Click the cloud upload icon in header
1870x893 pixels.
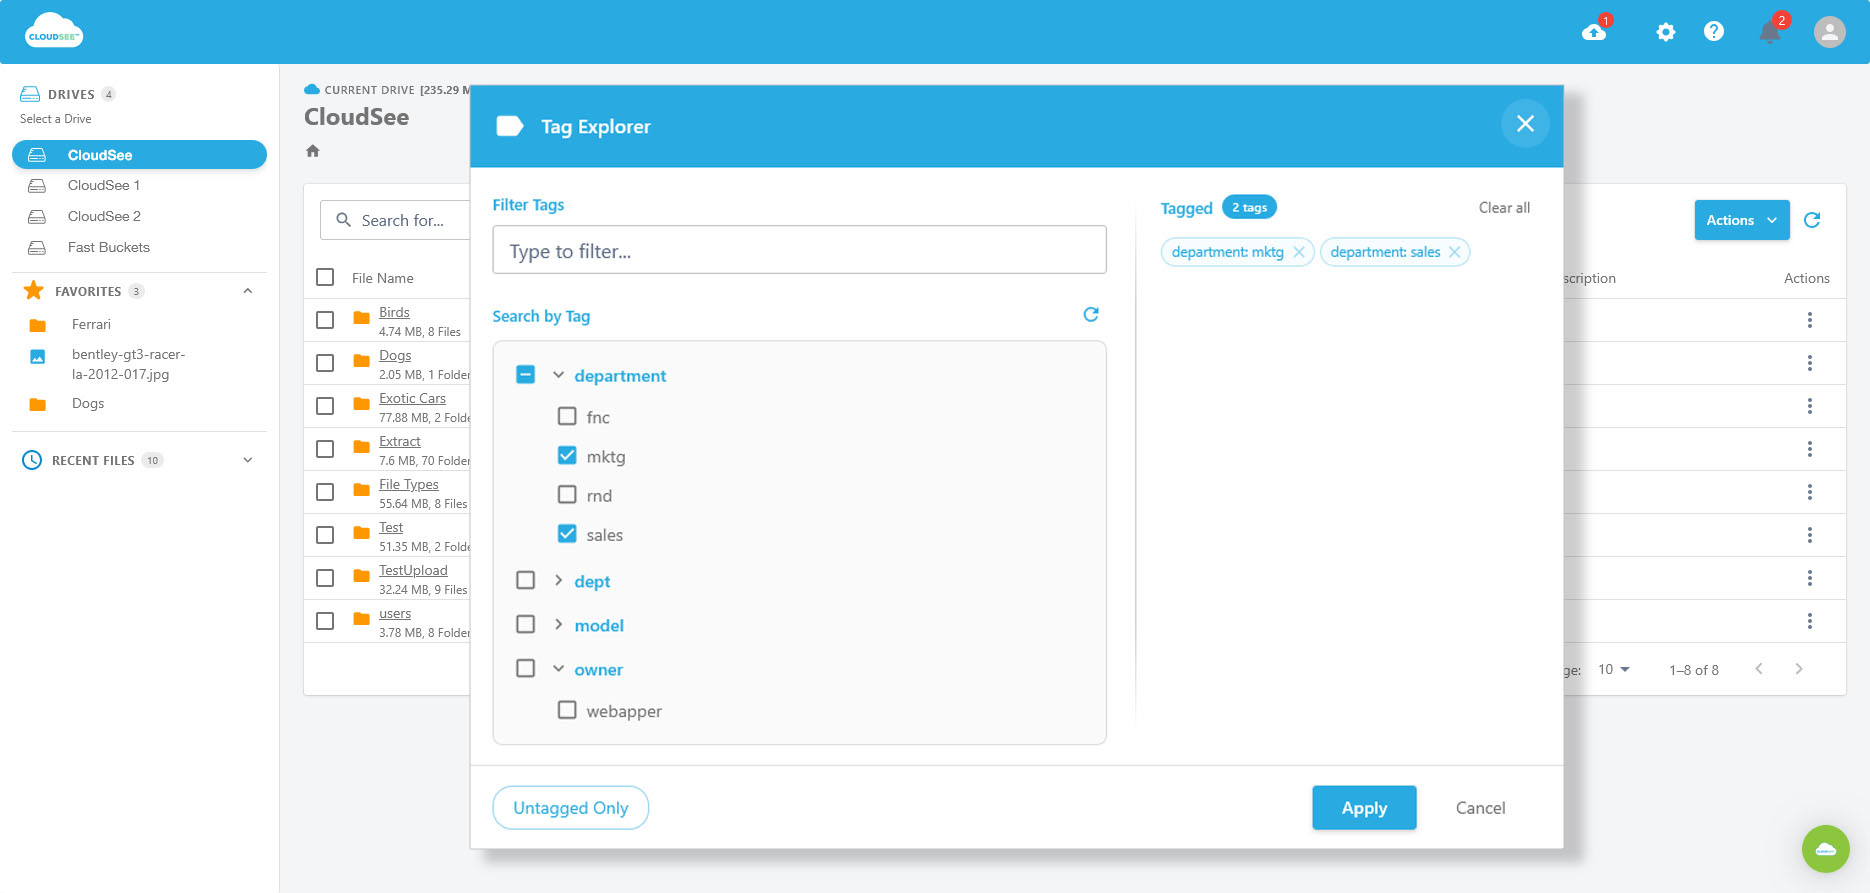pos(1594,32)
